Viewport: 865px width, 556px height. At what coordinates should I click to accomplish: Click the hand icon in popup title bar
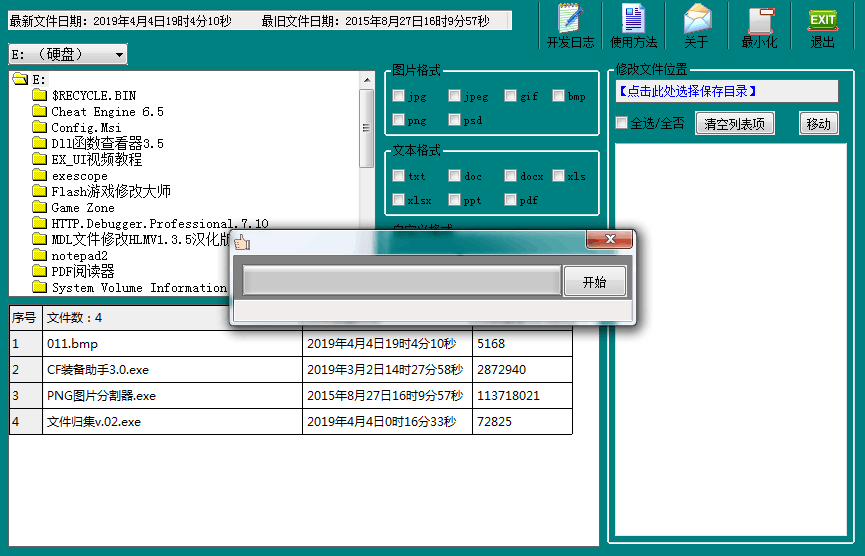coord(242,242)
